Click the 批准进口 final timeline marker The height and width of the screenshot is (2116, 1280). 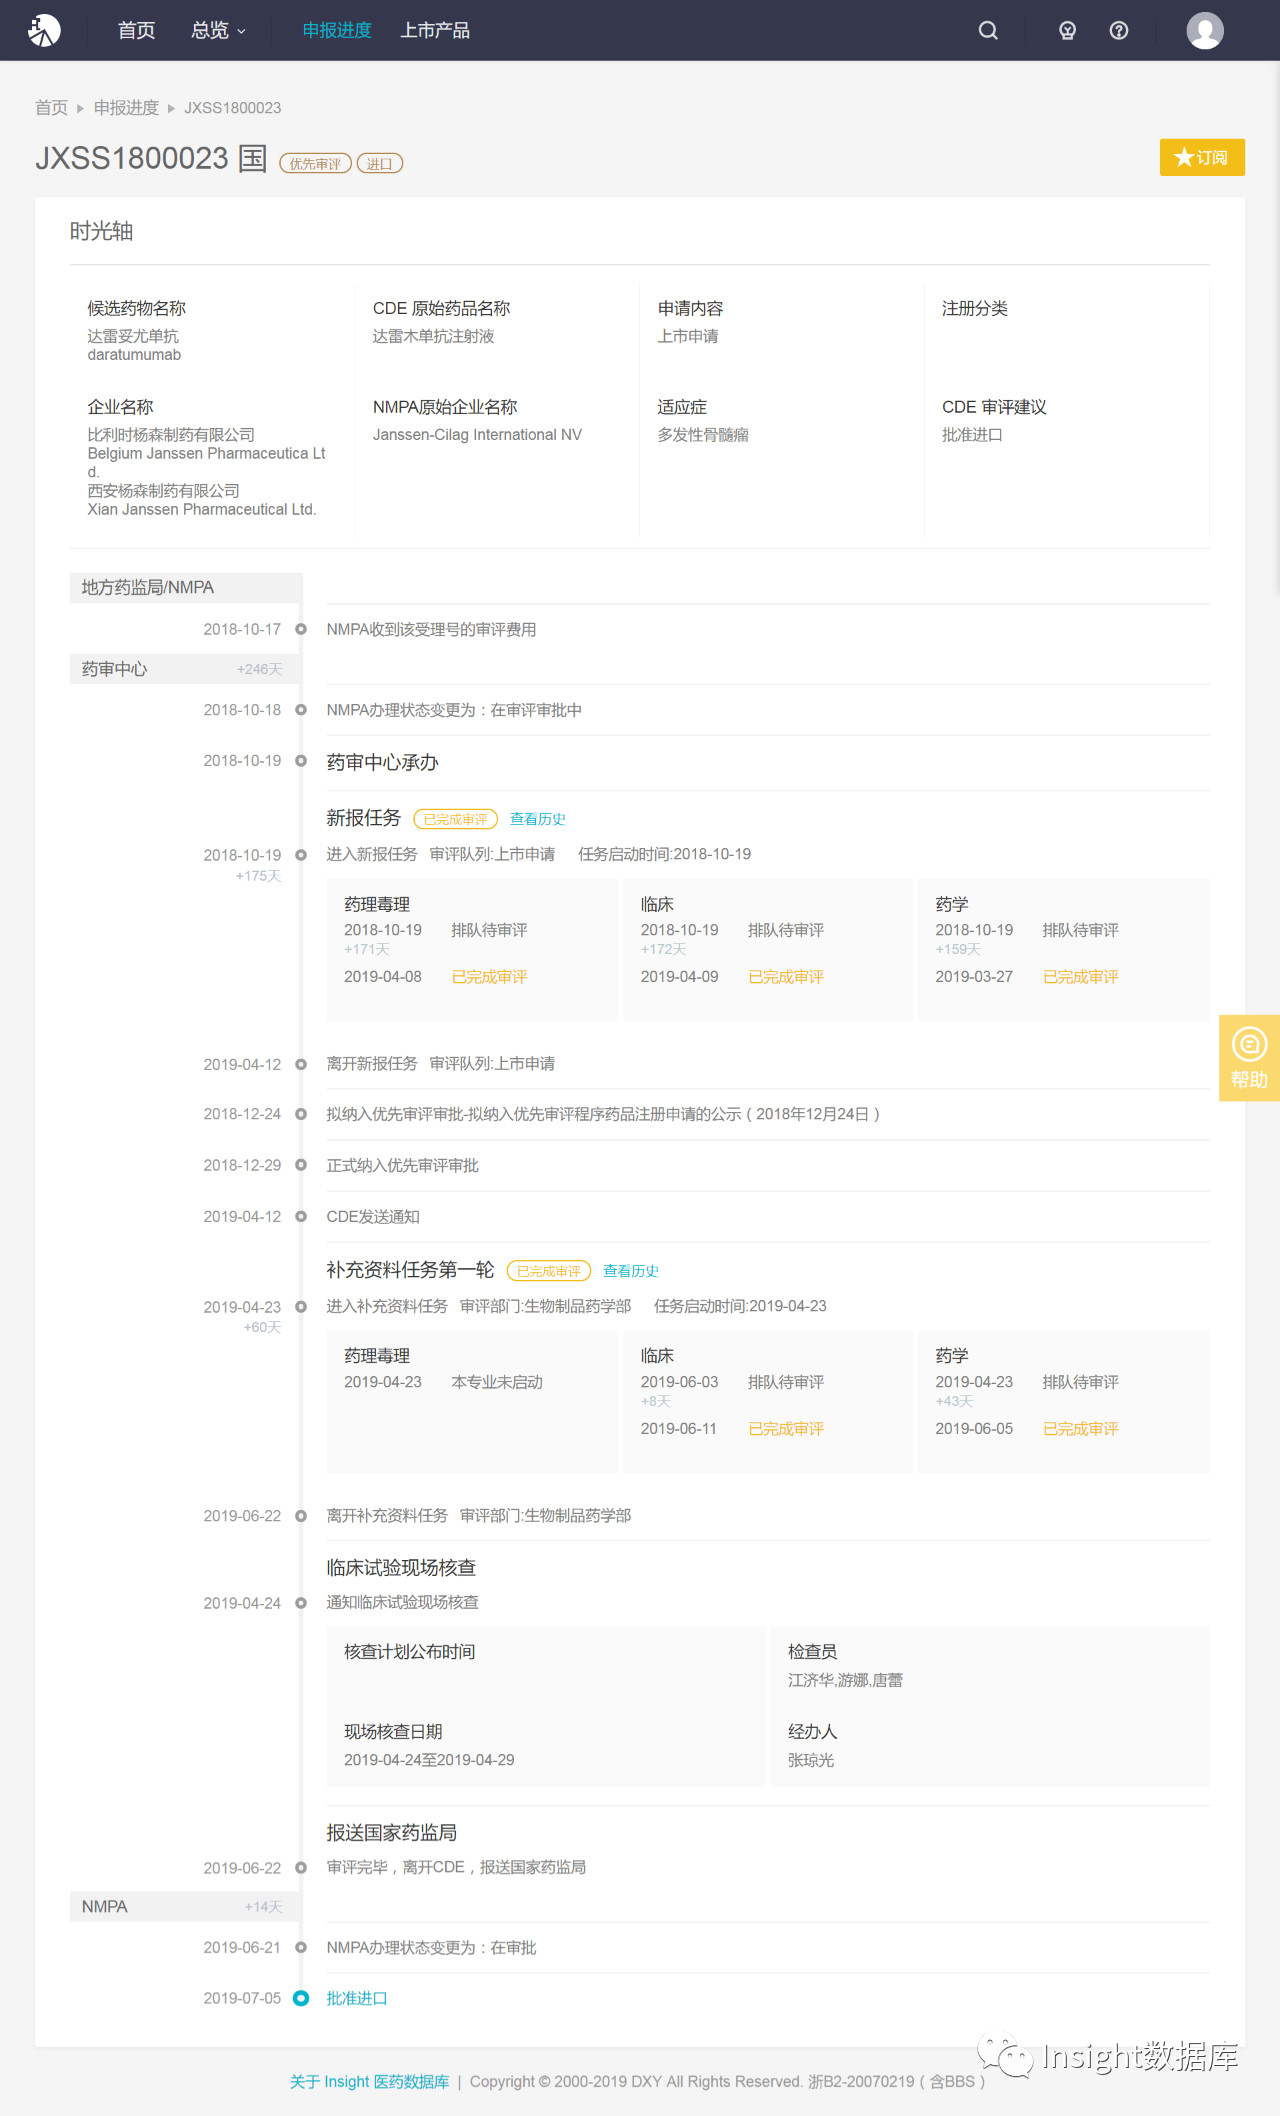(301, 1998)
